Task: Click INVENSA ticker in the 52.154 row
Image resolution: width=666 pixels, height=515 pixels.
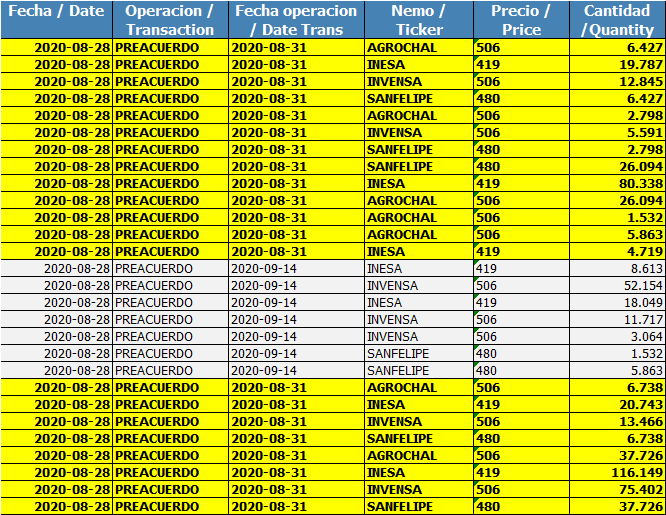Action: click(x=419, y=286)
